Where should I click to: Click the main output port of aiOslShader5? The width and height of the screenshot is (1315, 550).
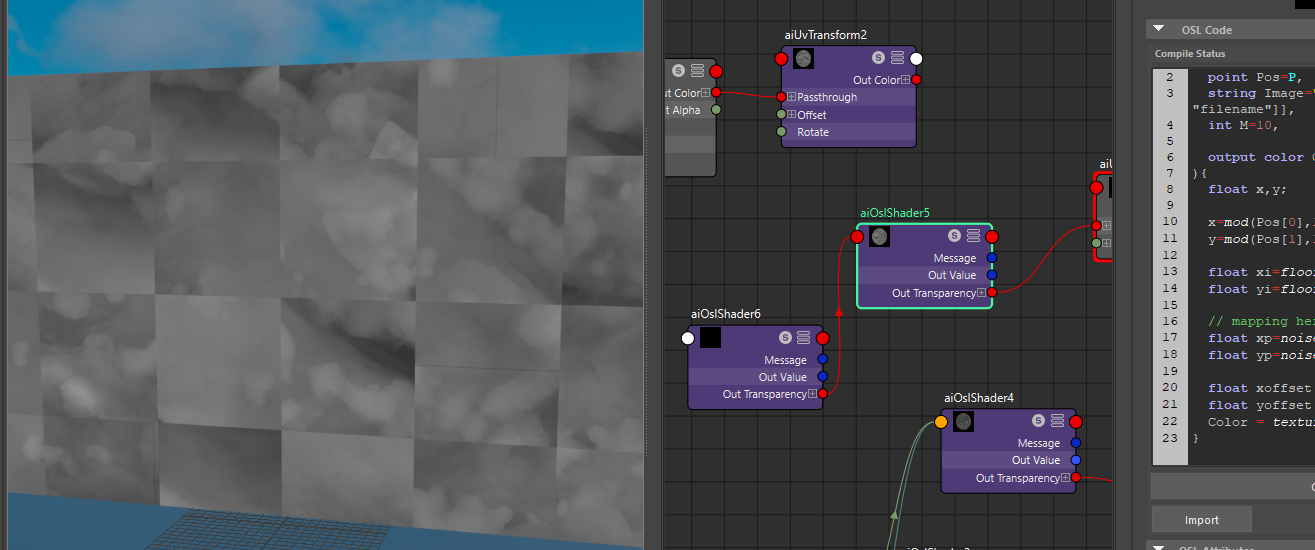pyautogui.click(x=992, y=237)
